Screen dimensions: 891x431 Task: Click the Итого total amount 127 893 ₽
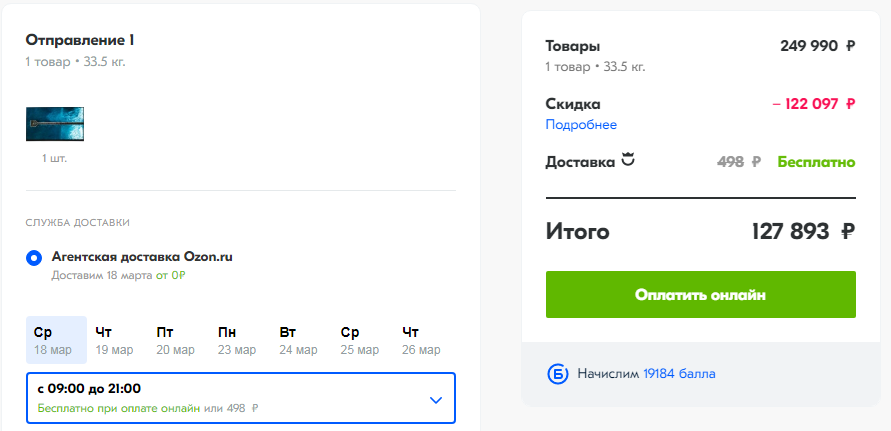tap(803, 232)
